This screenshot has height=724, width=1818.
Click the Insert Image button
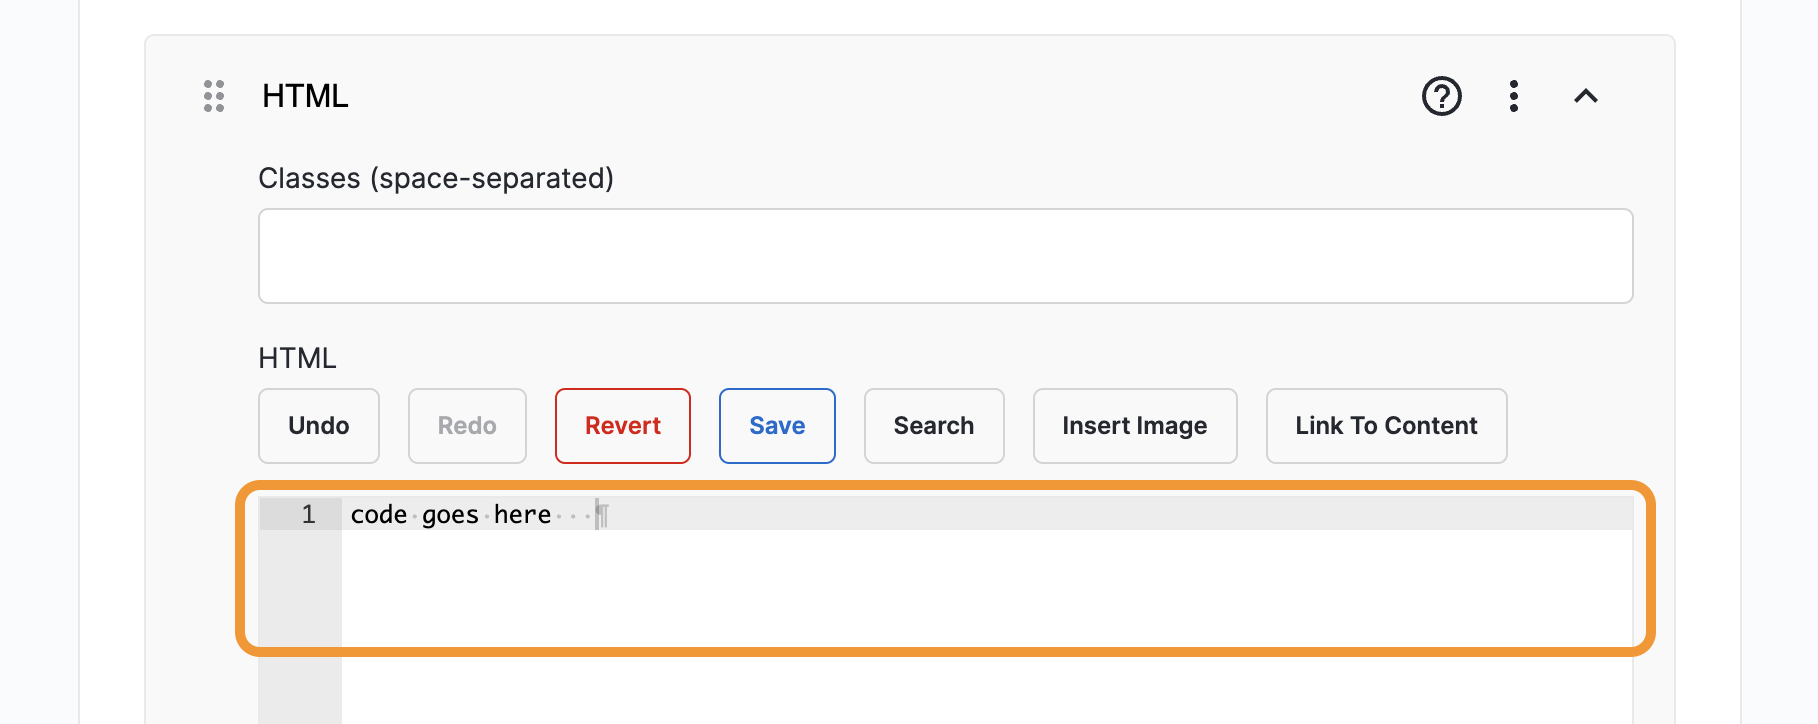pos(1135,426)
